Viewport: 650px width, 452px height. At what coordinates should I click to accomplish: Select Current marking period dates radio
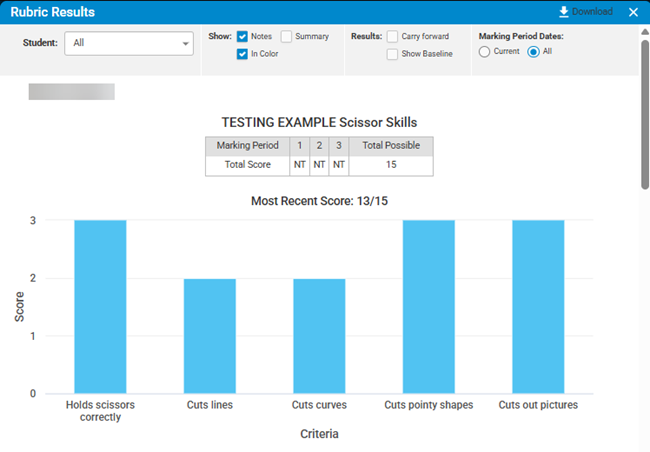(485, 52)
